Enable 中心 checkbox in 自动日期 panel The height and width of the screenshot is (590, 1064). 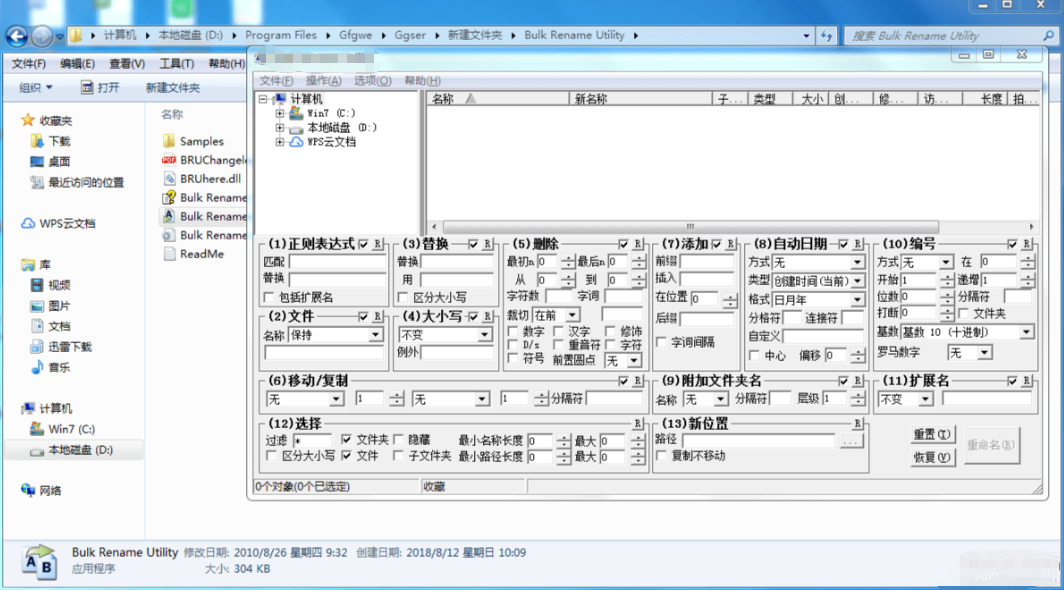pyautogui.click(x=754, y=355)
